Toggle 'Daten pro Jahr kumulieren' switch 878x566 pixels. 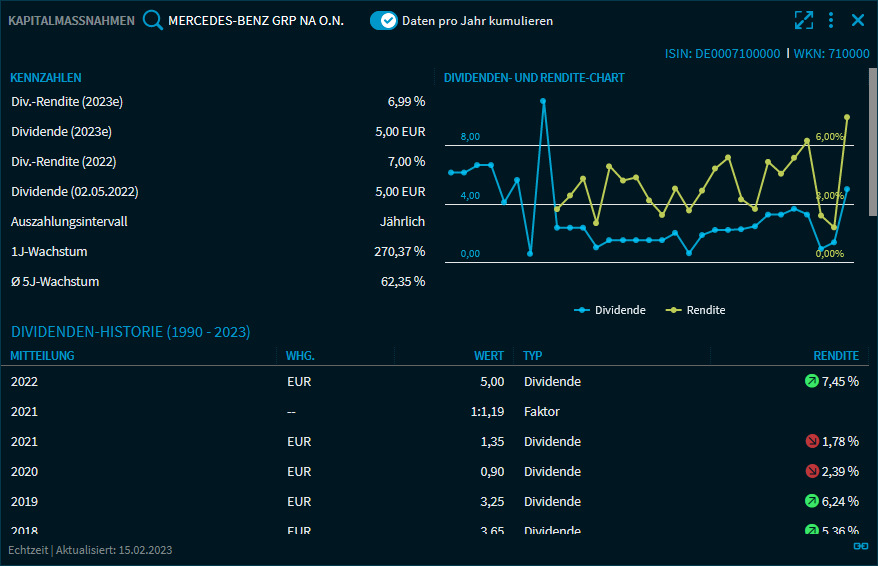(384, 20)
